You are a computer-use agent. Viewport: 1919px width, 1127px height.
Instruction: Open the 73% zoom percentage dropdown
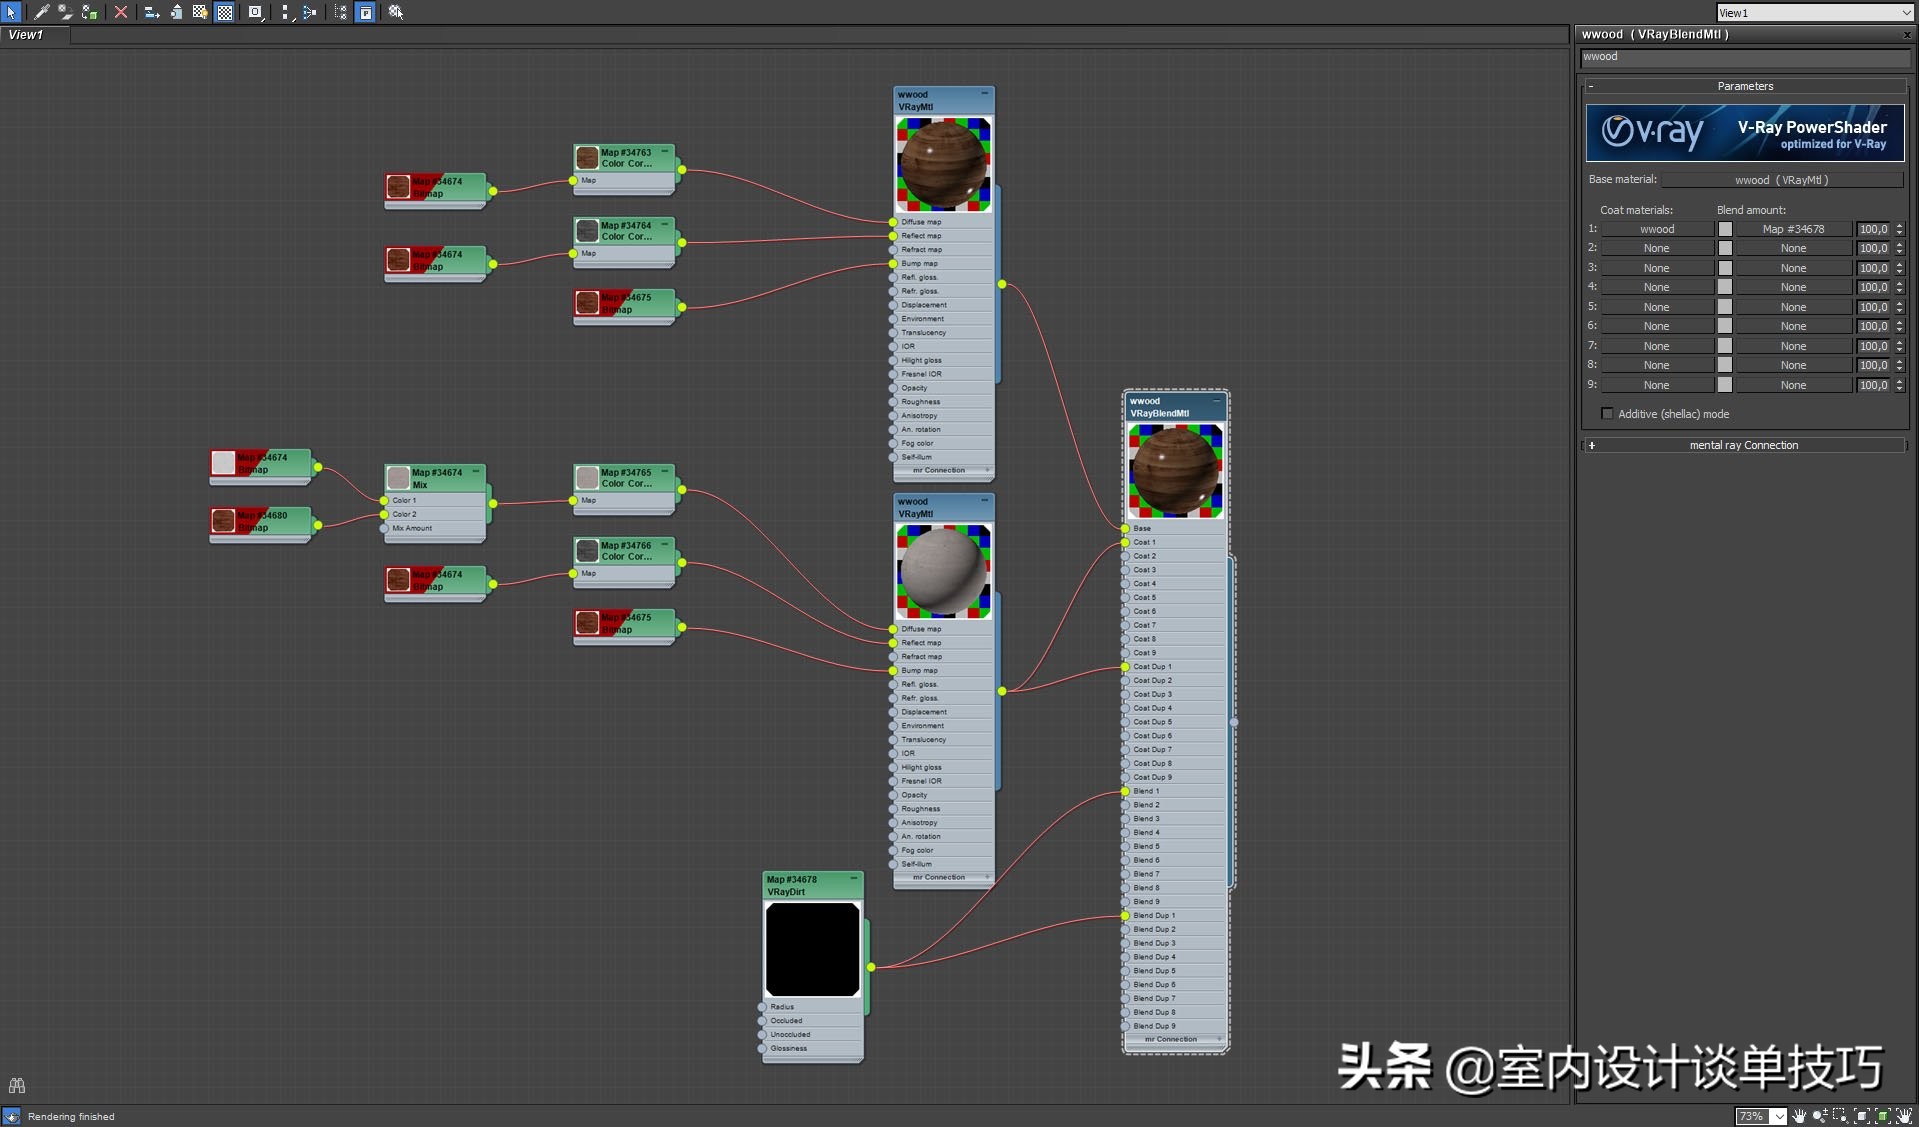[x=1778, y=1116]
